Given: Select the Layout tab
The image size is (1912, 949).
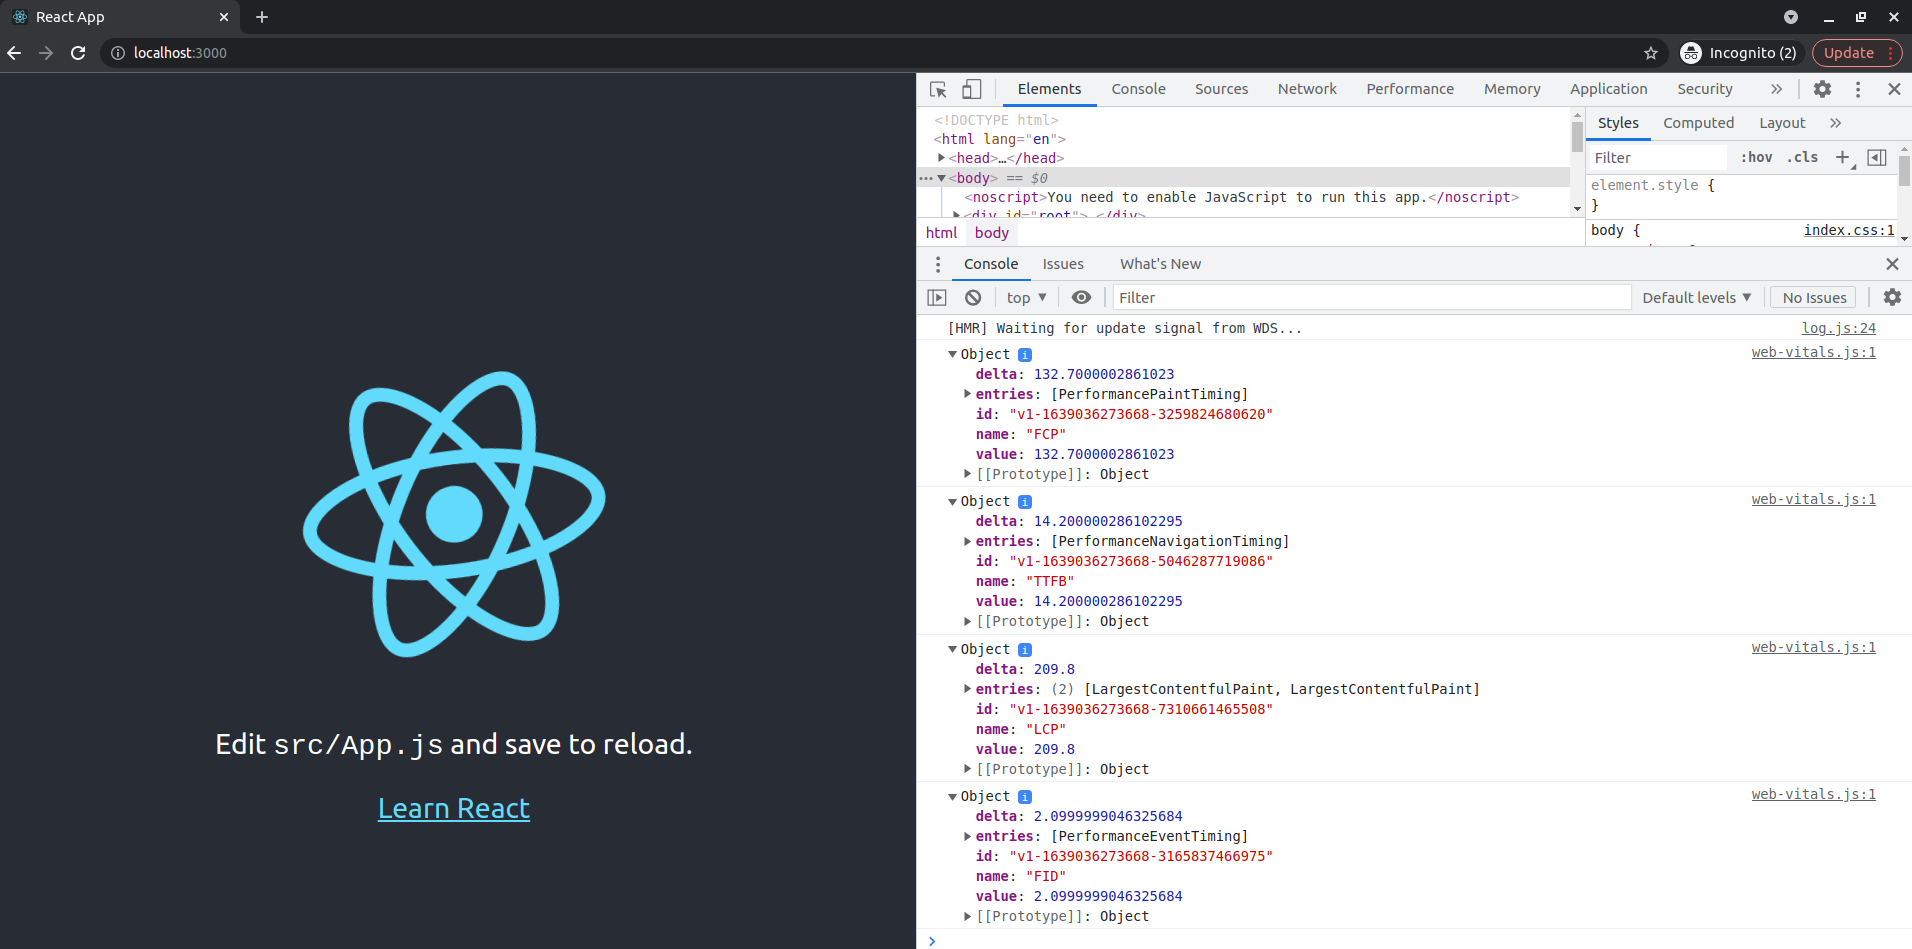Looking at the screenshot, I should 1782,123.
